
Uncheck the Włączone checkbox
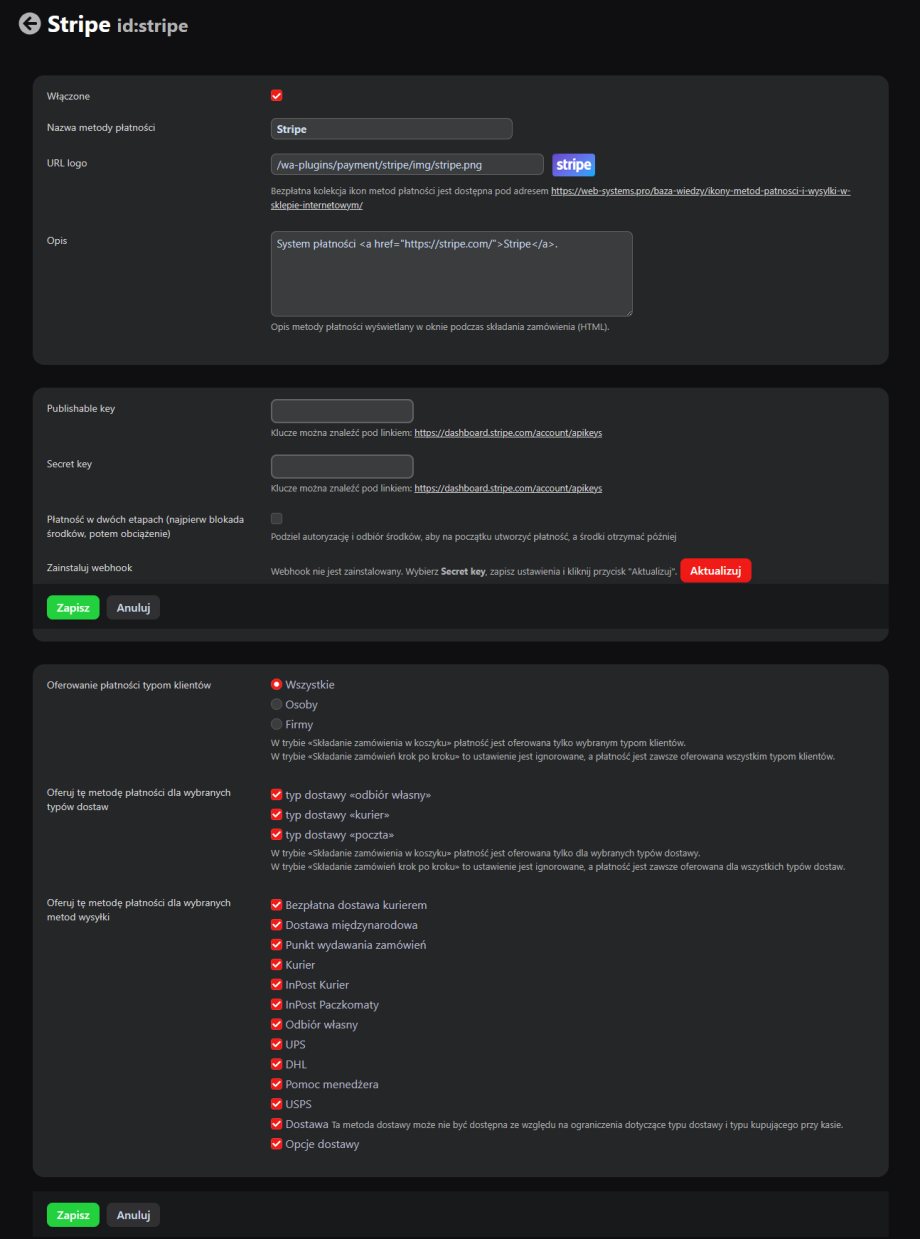pos(277,96)
